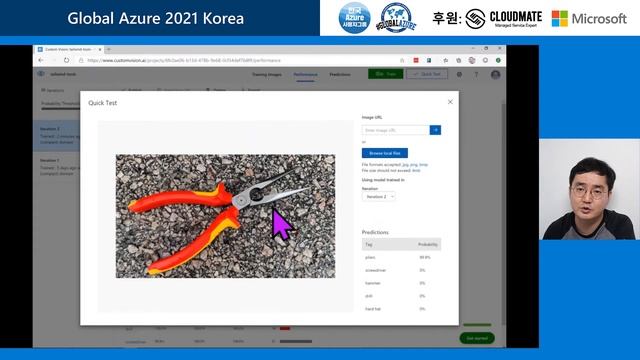Viewport: 640px width, 360px height.
Task: Select Iteration 1 in the left panel
Action: pyautogui.click(x=57, y=167)
